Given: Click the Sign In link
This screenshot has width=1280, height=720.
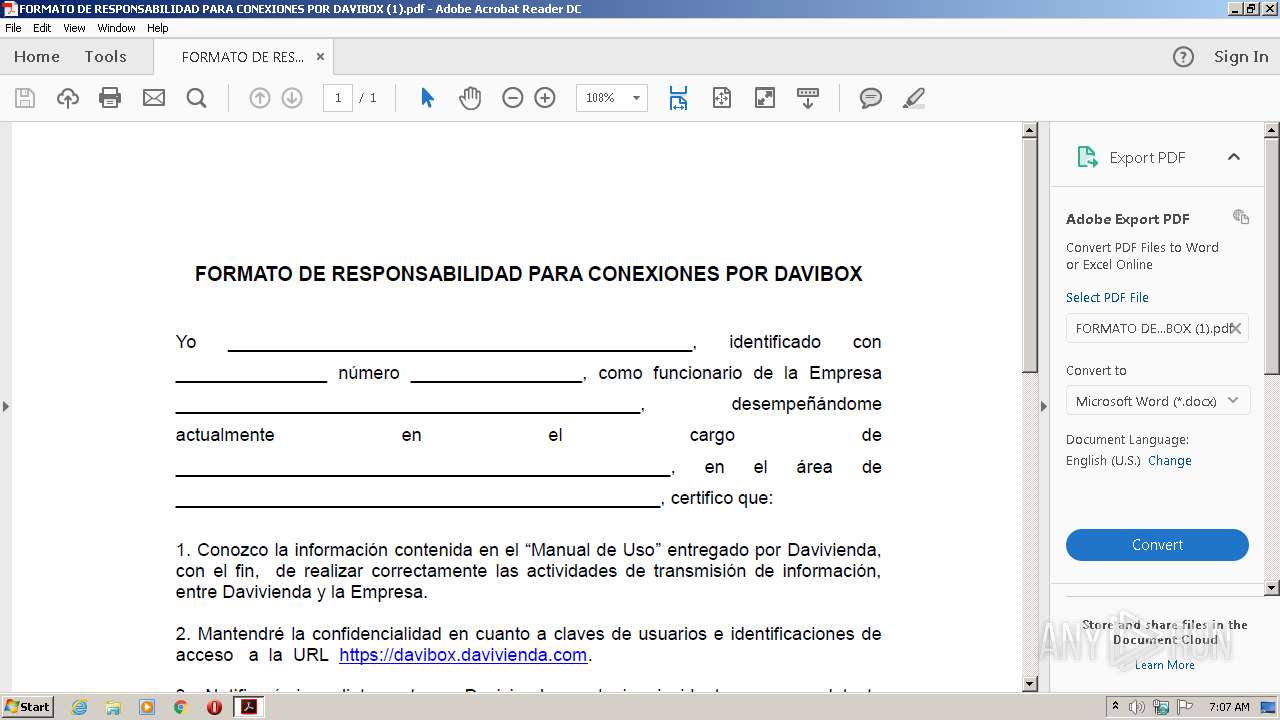Looking at the screenshot, I should click(x=1241, y=57).
